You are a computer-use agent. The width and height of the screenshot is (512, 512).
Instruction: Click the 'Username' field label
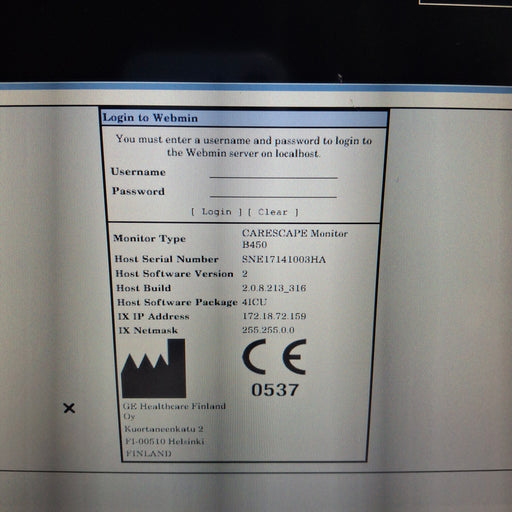pyautogui.click(x=138, y=172)
